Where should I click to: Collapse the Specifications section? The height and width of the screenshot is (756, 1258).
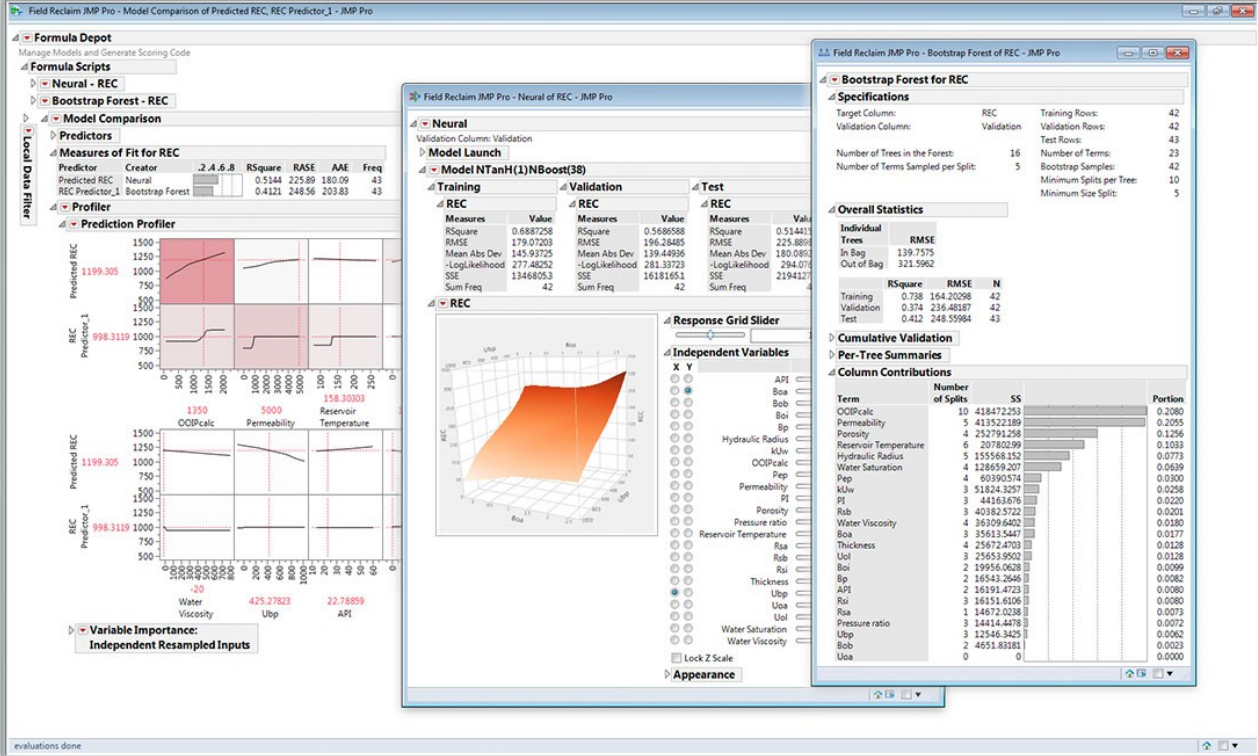pos(831,97)
